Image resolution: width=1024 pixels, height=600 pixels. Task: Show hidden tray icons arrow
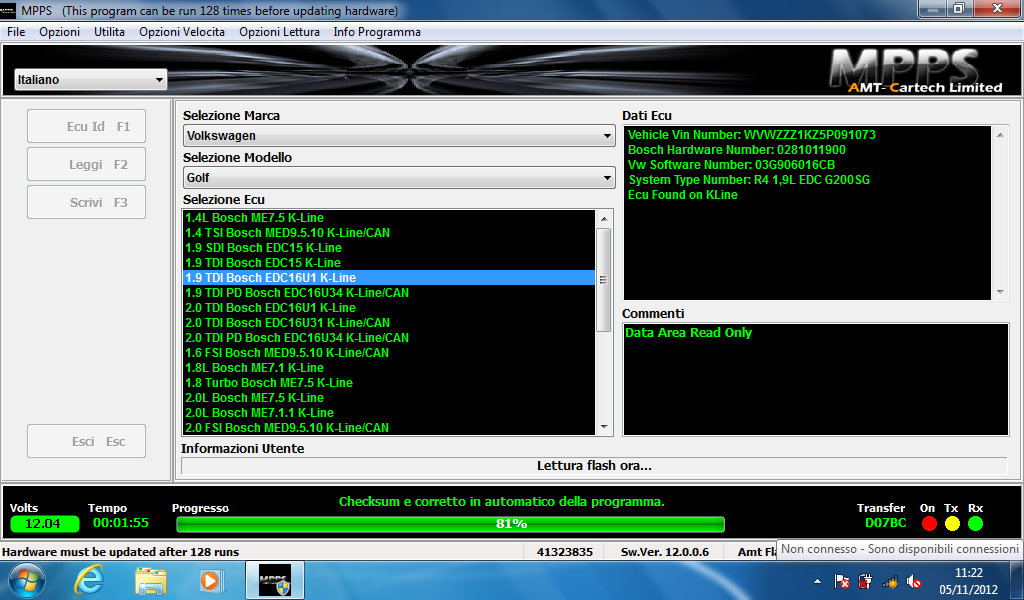pos(817,581)
